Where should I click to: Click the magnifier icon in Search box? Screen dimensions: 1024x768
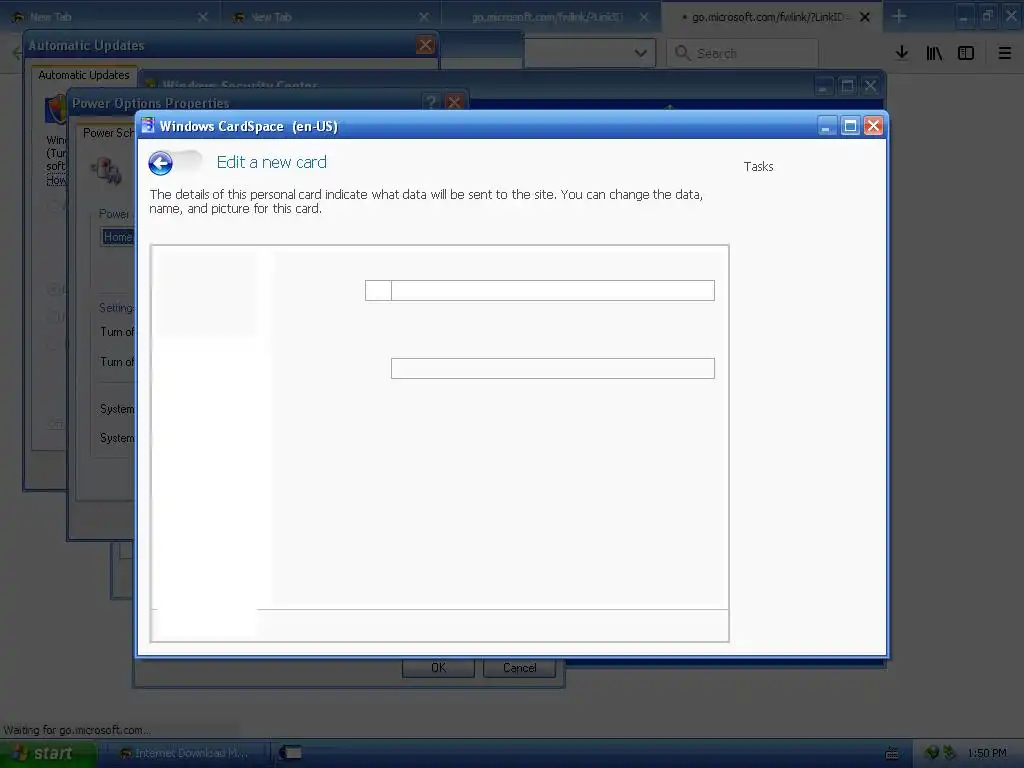pyautogui.click(x=682, y=53)
